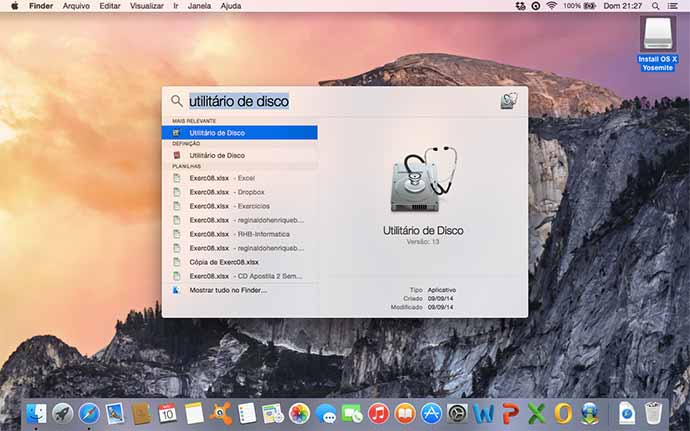Open the Trash in the Dock
This screenshot has height=431, width=690.
(x=653, y=412)
